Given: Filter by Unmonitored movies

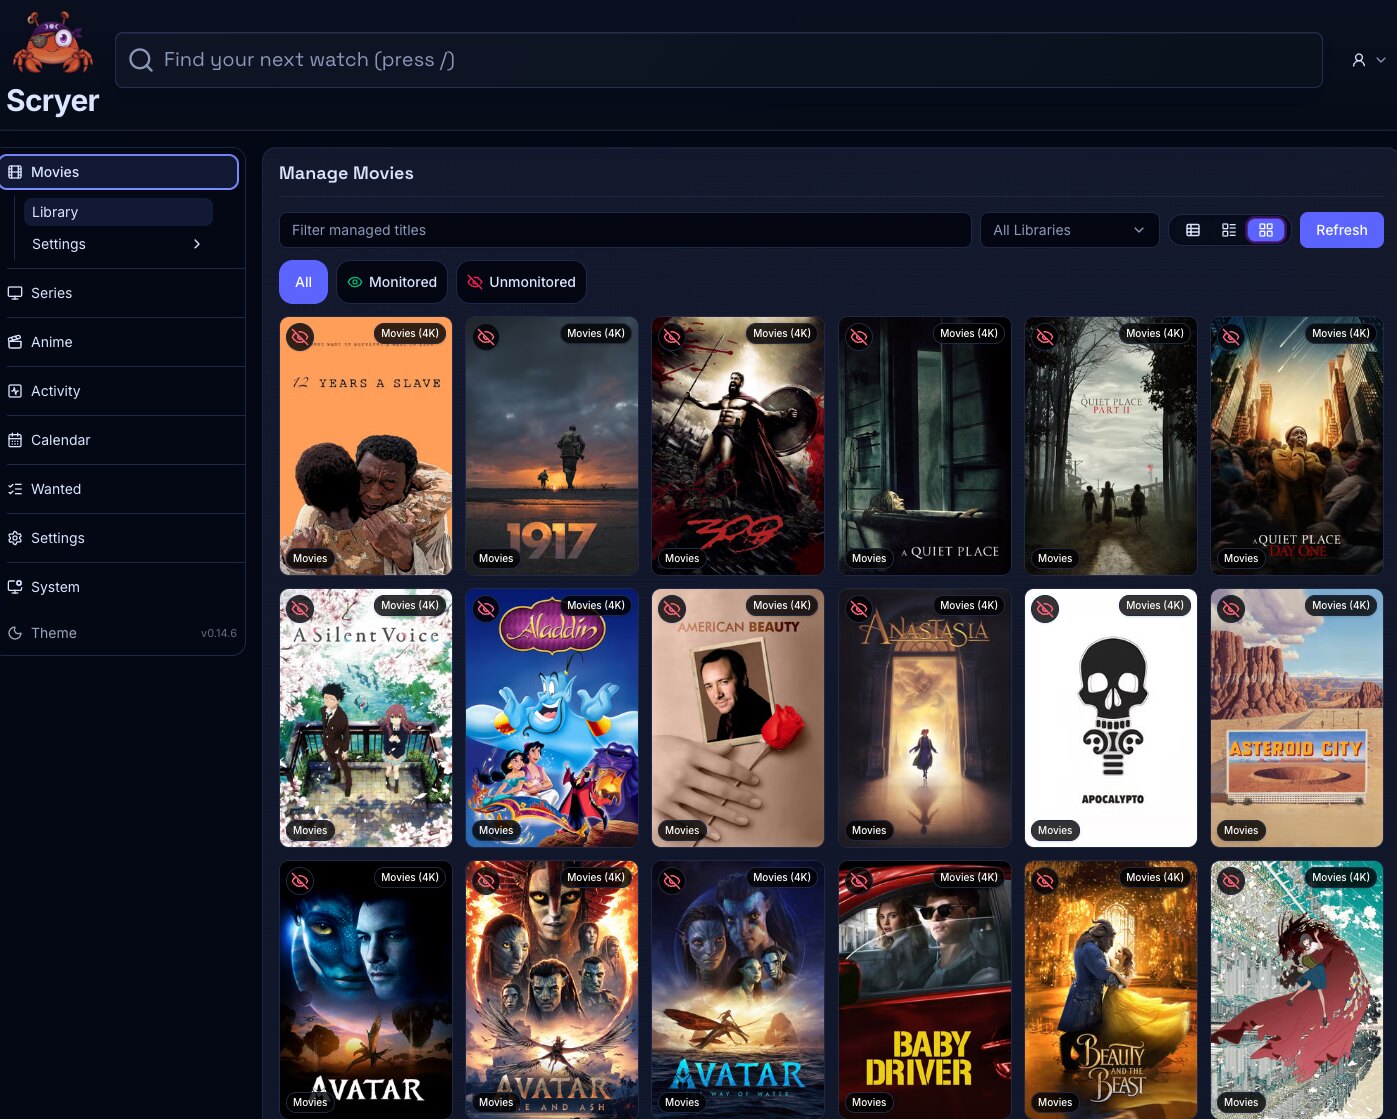Looking at the screenshot, I should click(521, 282).
